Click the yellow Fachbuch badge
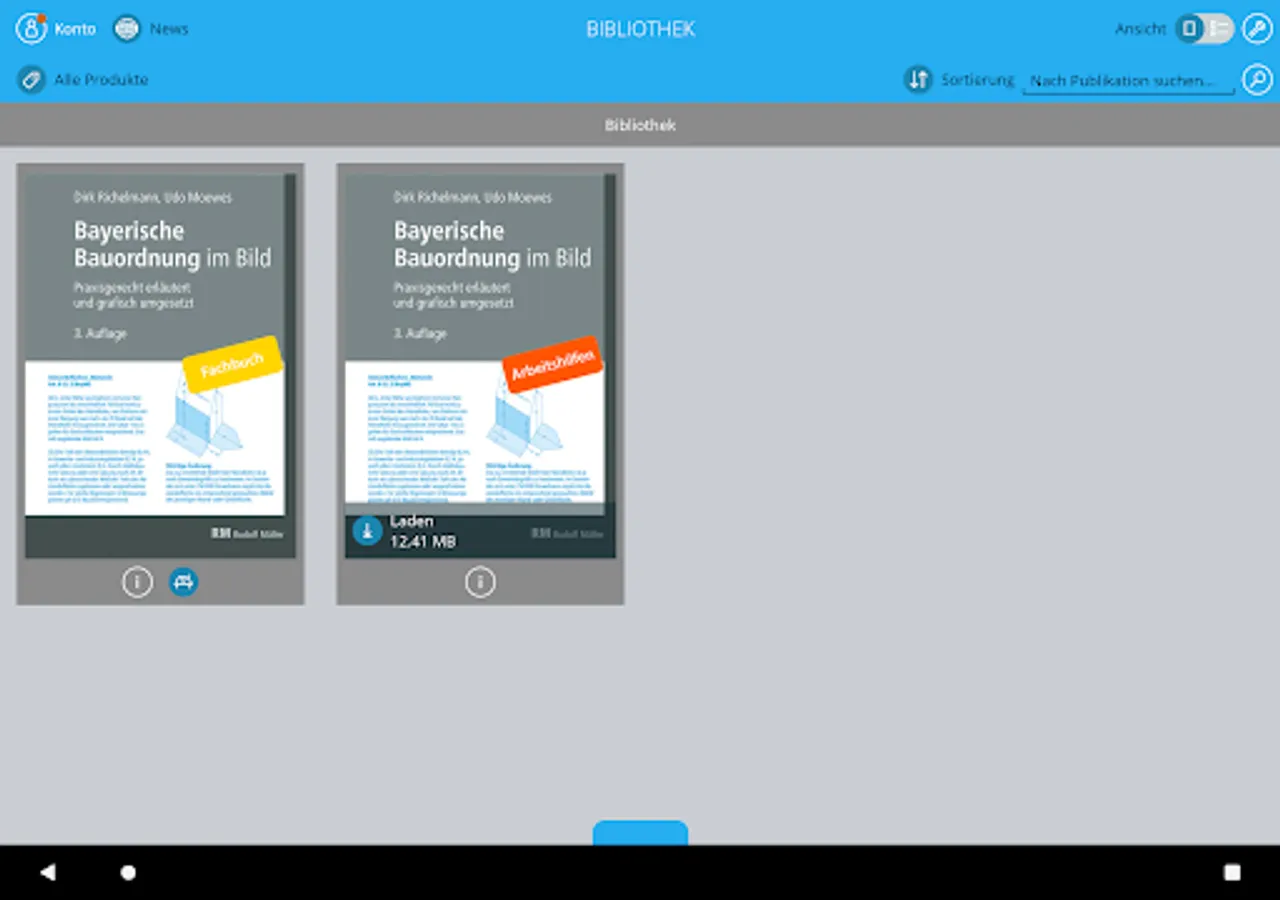1280x900 pixels. [233, 364]
